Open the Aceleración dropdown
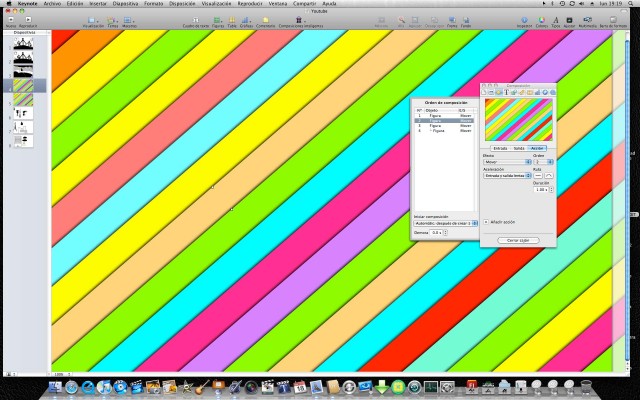 tap(507, 176)
